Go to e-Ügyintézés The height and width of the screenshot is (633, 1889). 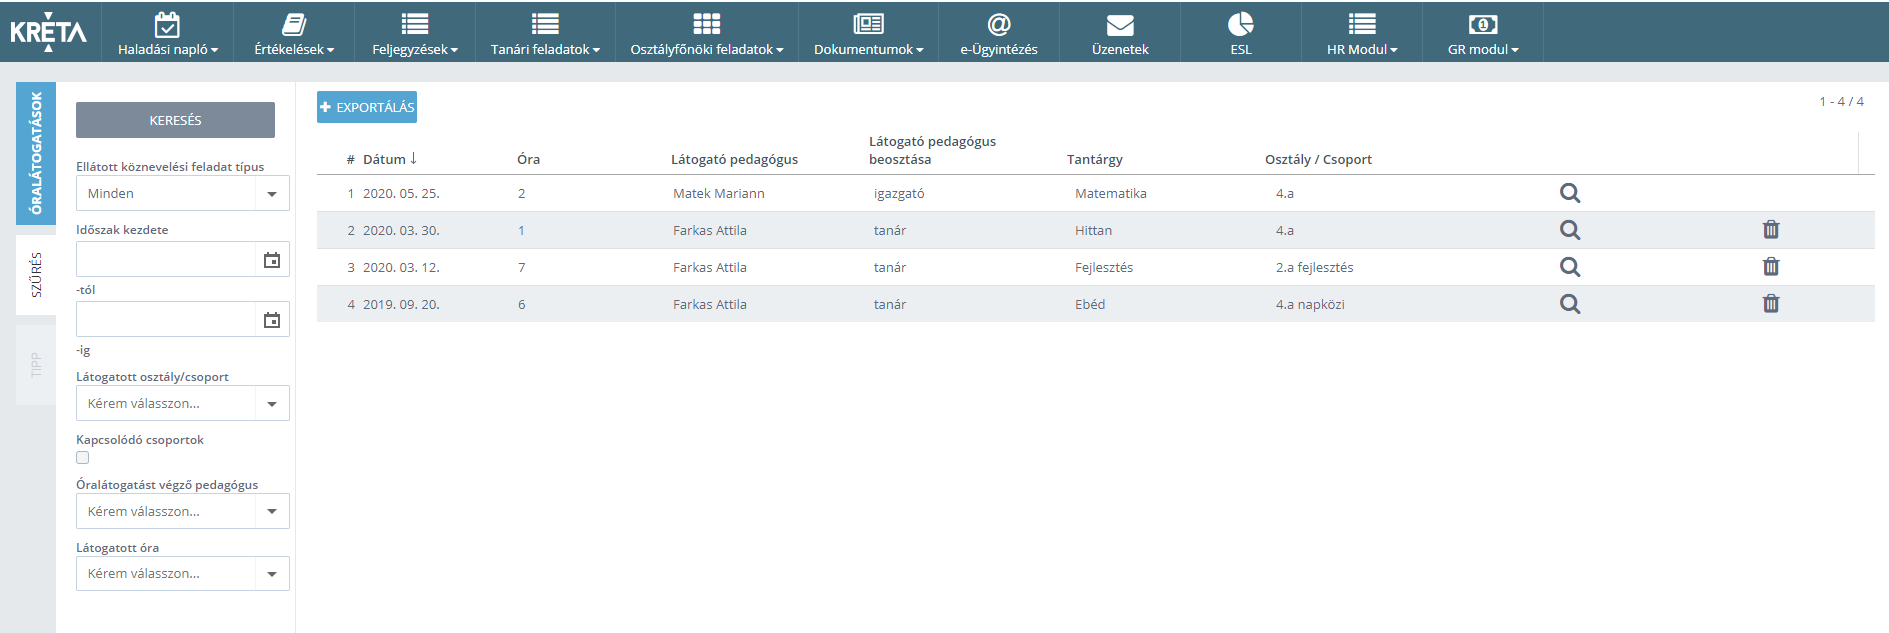[999, 34]
